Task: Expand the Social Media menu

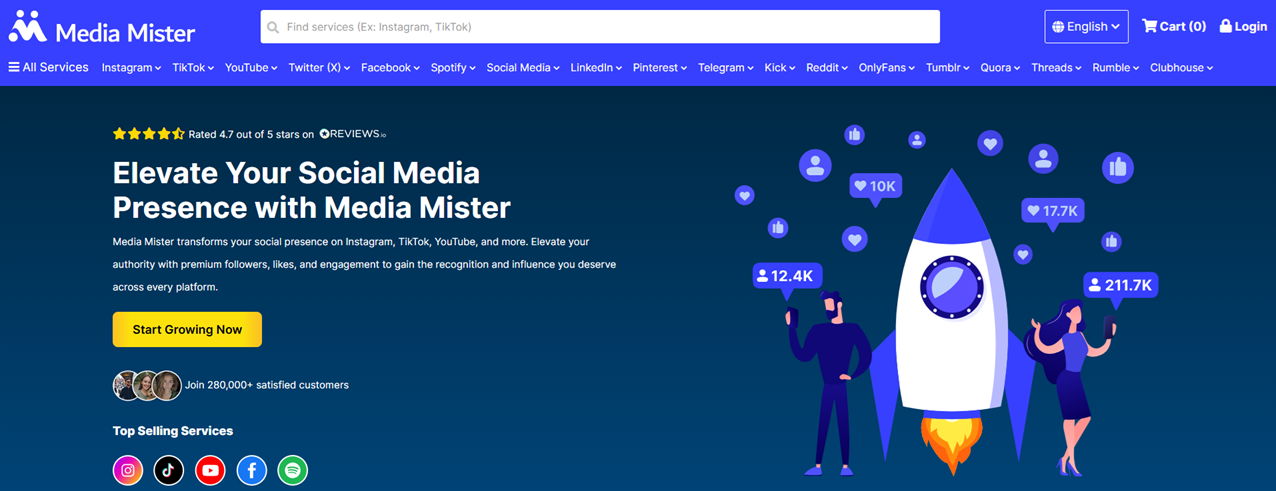Action: (524, 68)
